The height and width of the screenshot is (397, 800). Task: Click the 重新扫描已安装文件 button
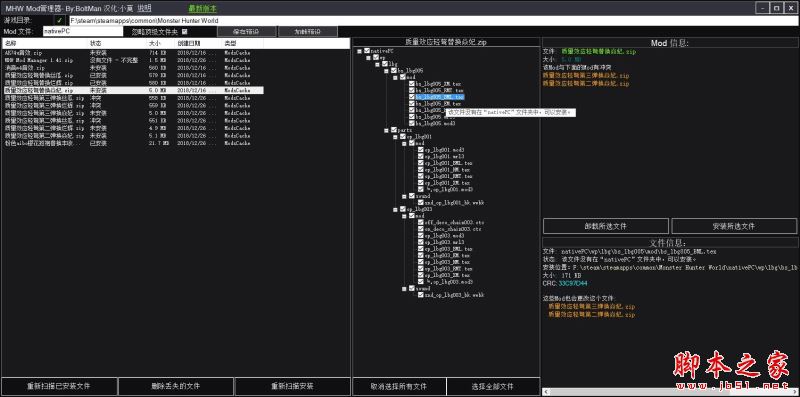click(59, 386)
